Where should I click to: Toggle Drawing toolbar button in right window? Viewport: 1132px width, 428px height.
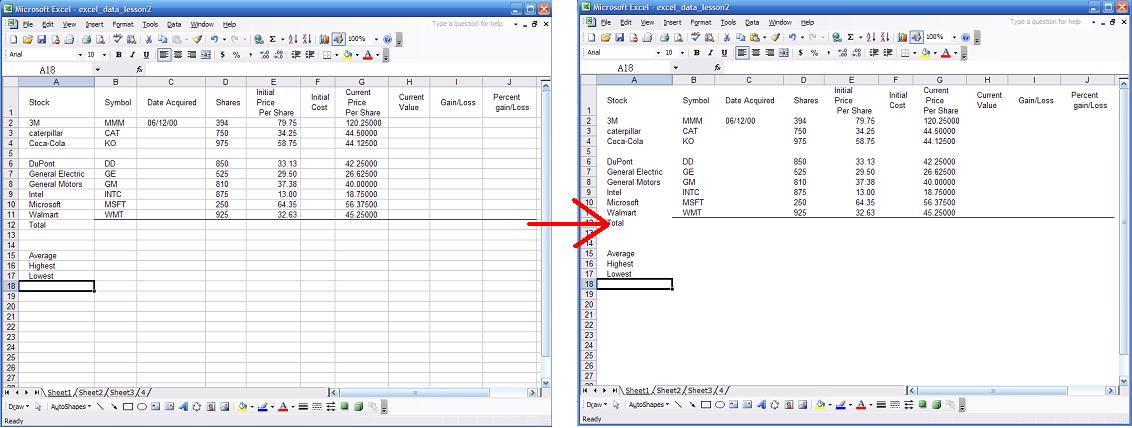(916, 38)
